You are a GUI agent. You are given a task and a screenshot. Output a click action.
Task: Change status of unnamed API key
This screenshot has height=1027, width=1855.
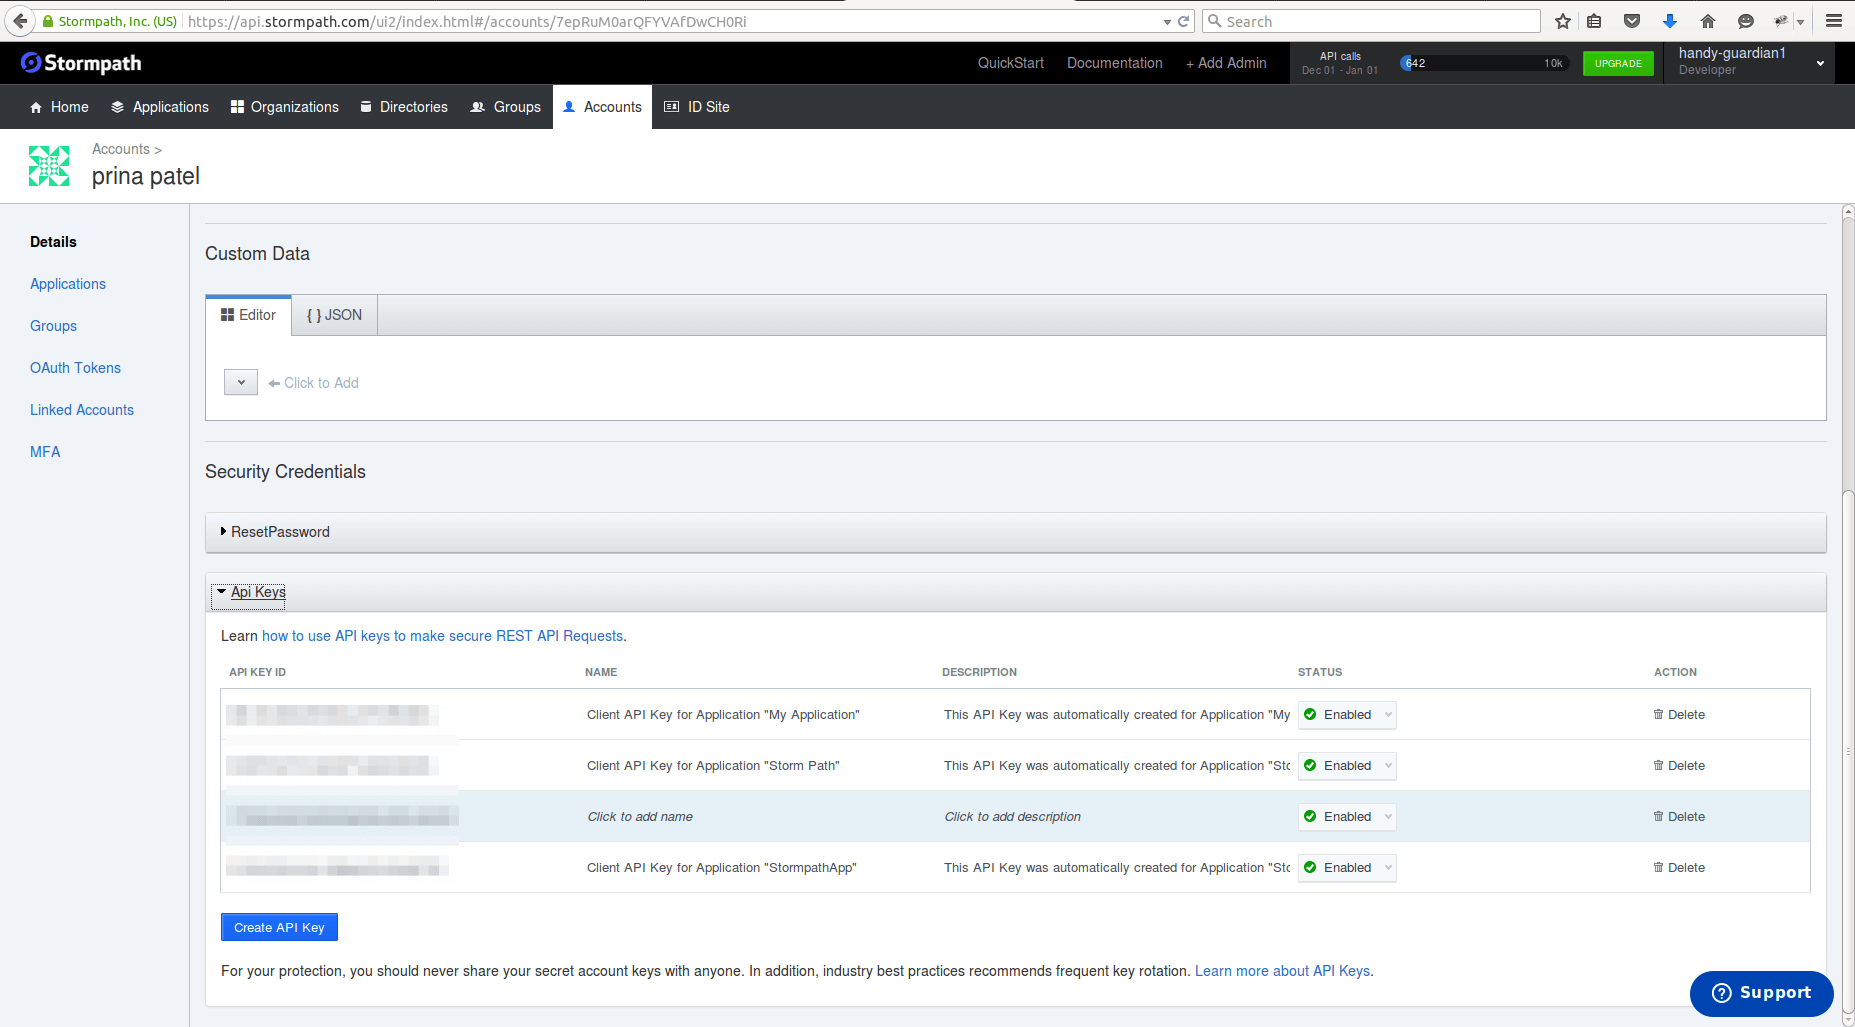pos(1347,816)
